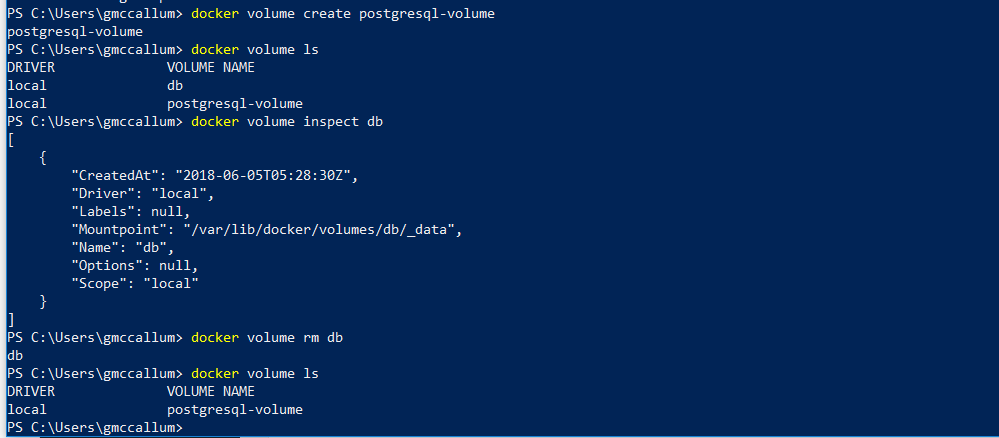999x438 pixels.
Task: Click the "Name": "db" line
Action: [122, 247]
